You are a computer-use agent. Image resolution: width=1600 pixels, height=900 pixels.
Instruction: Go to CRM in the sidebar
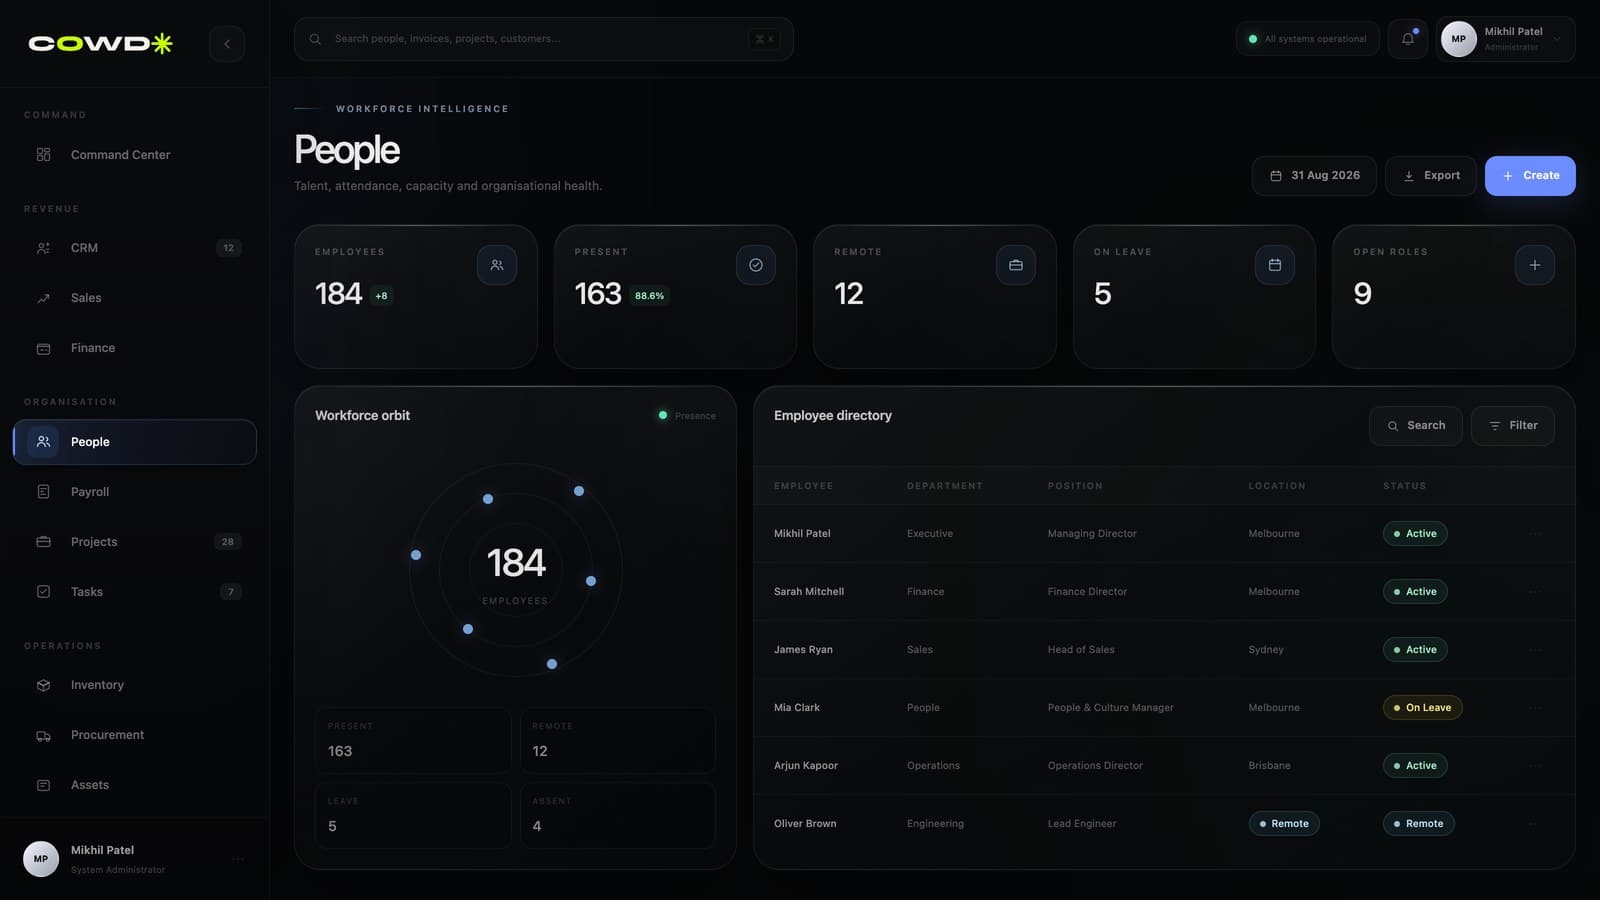tap(135, 248)
